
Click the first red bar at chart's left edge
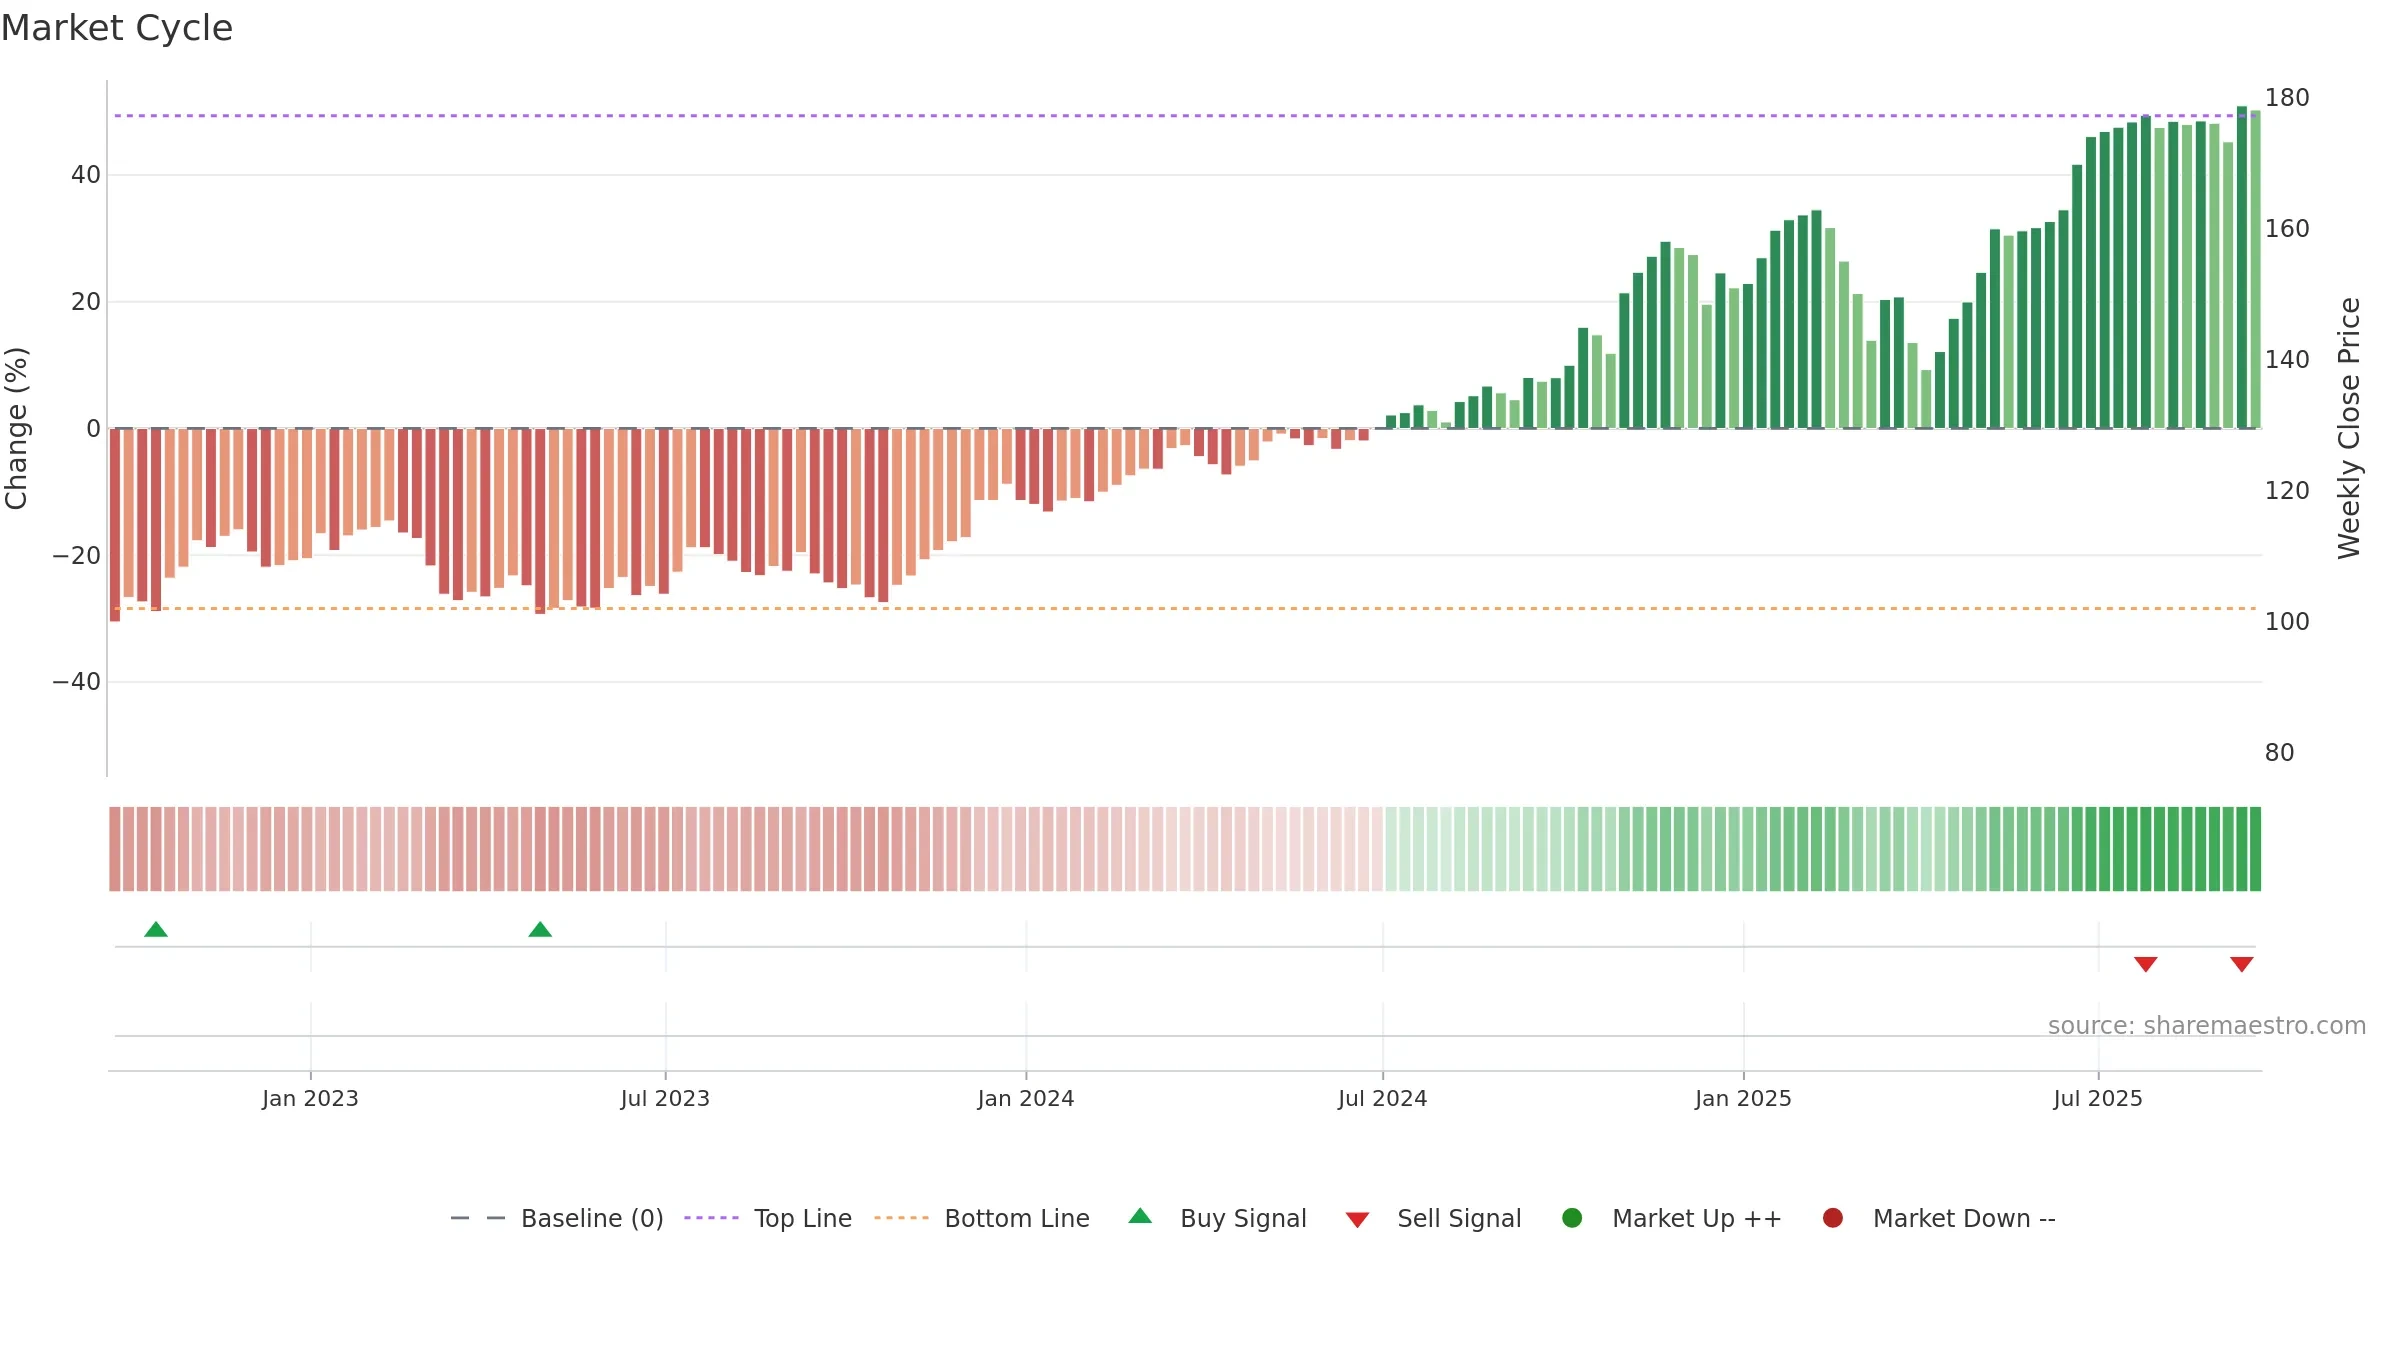(115, 525)
